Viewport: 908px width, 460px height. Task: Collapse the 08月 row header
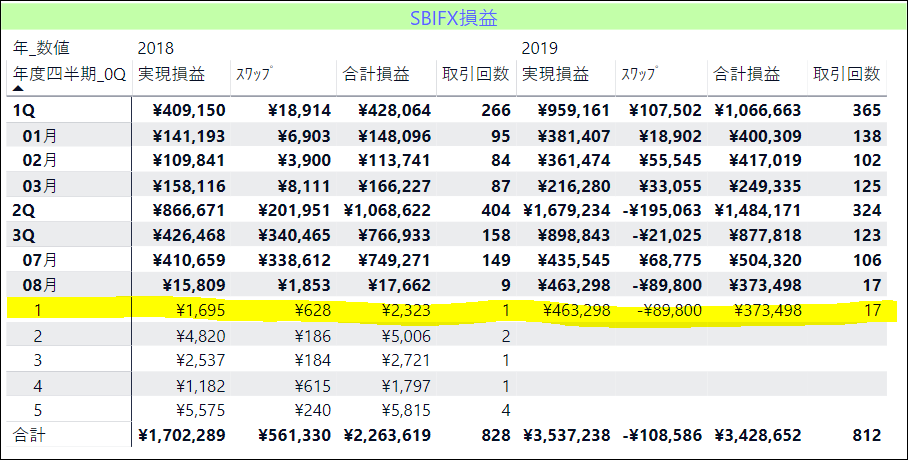pyautogui.click(x=39, y=285)
